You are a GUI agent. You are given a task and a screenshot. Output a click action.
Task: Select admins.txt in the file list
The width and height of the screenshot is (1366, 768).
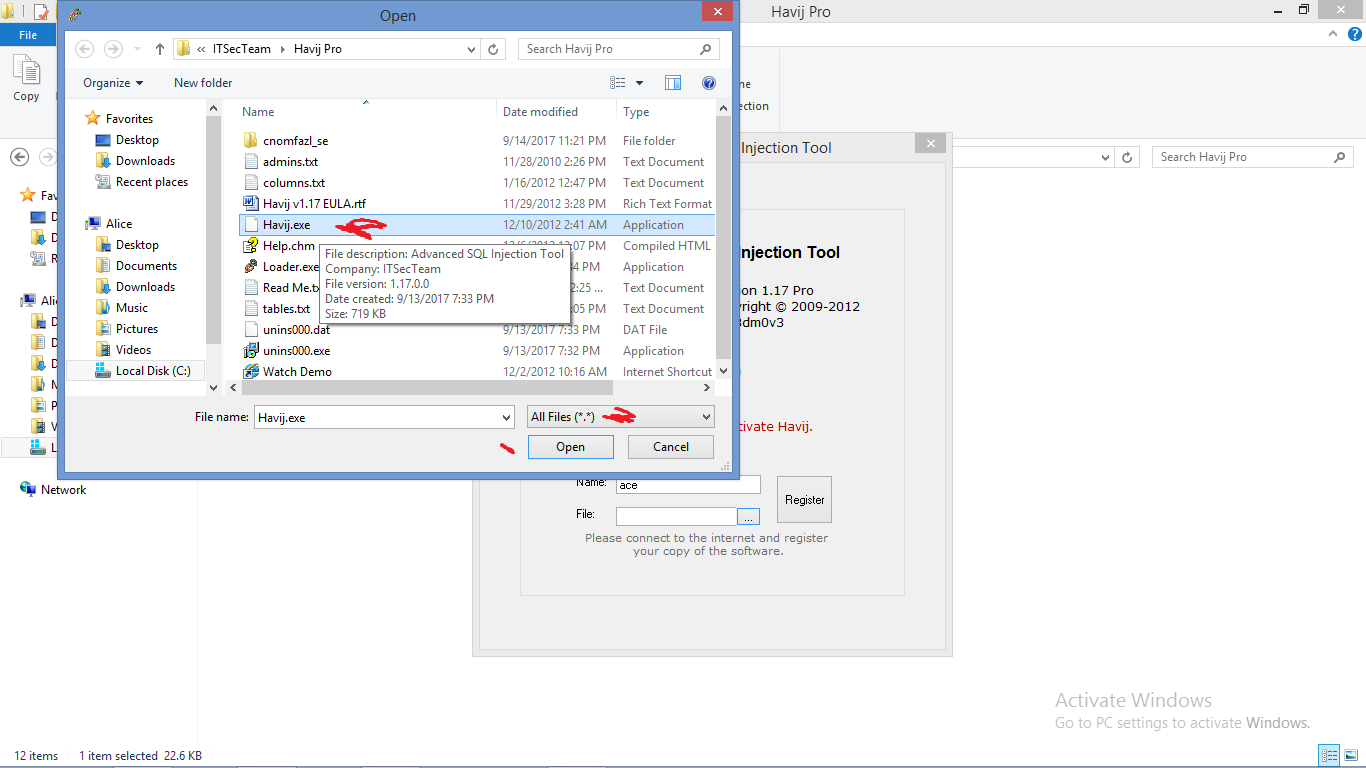coord(290,162)
